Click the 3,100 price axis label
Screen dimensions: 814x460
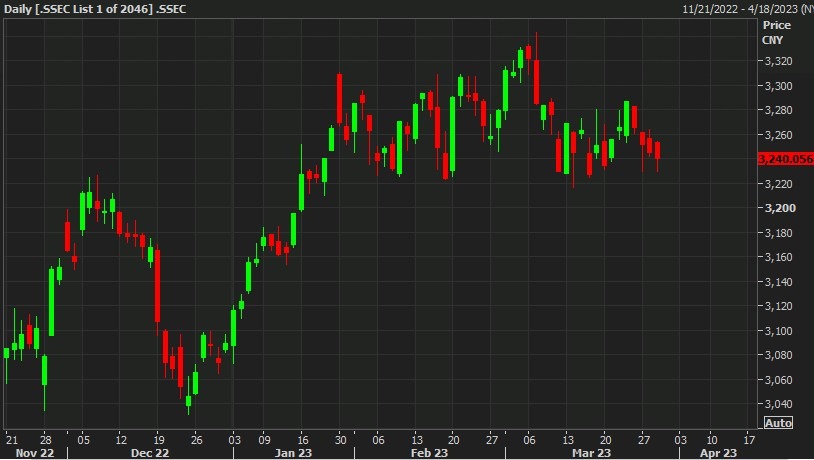[778, 331]
